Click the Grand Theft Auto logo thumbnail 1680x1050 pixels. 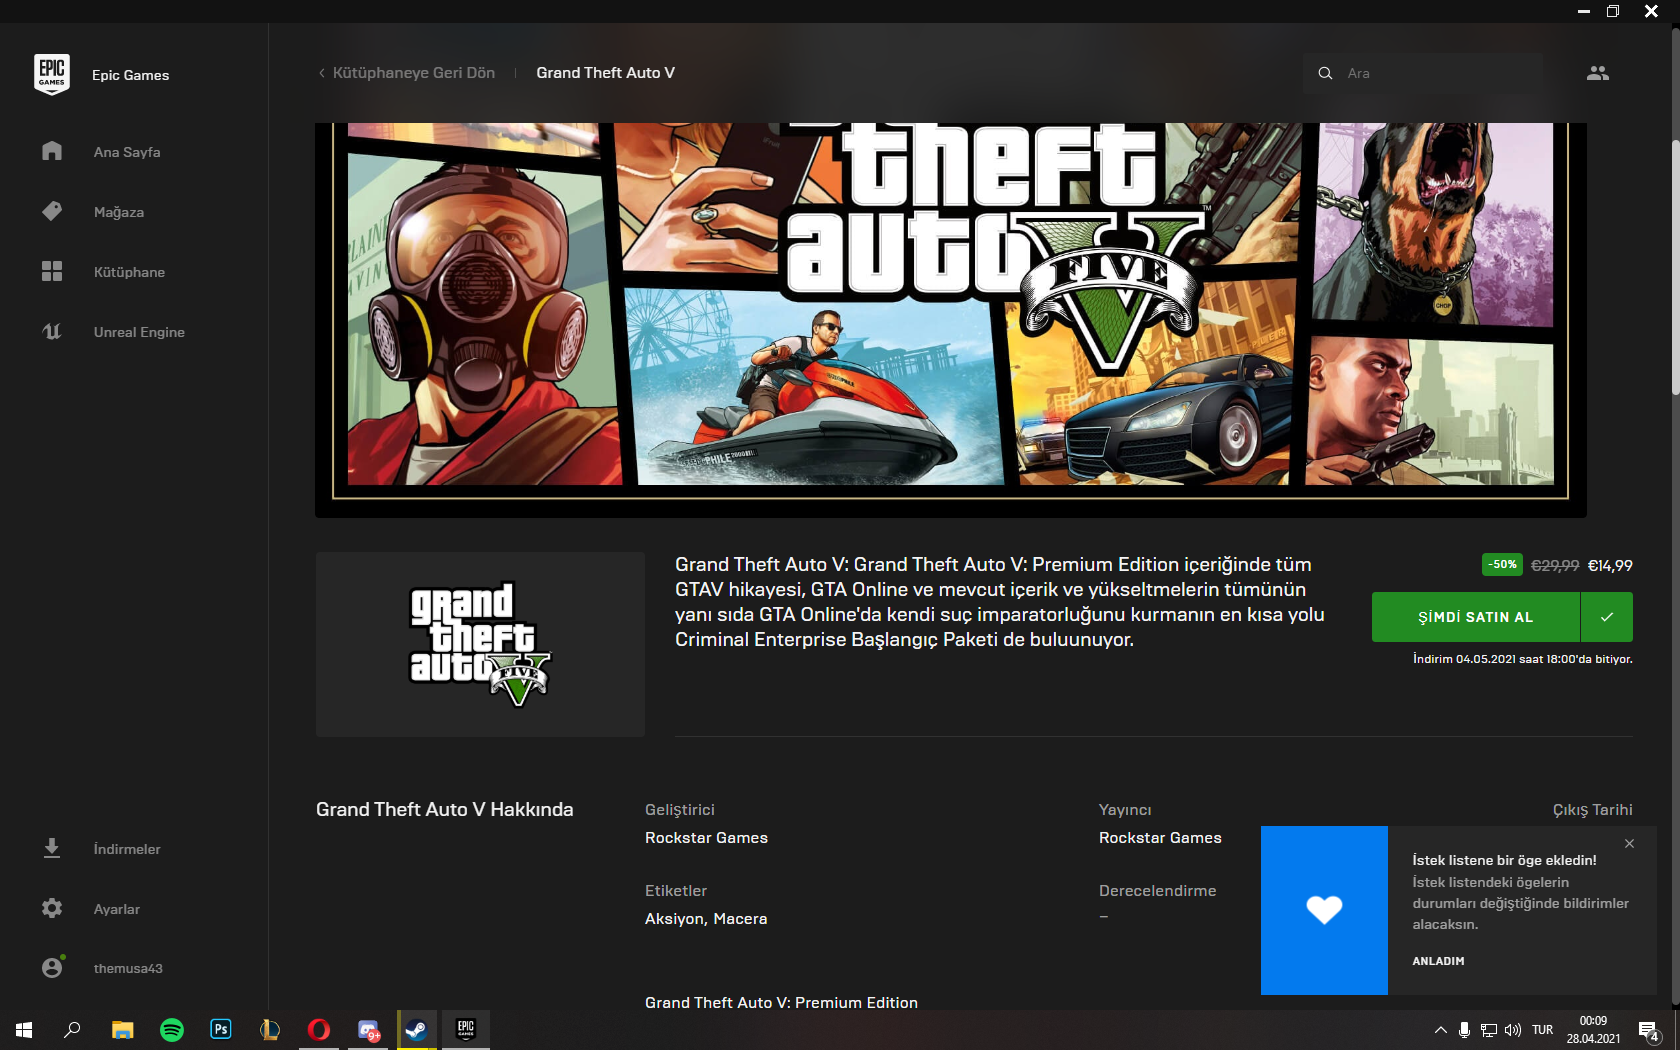pyautogui.click(x=480, y=644)
